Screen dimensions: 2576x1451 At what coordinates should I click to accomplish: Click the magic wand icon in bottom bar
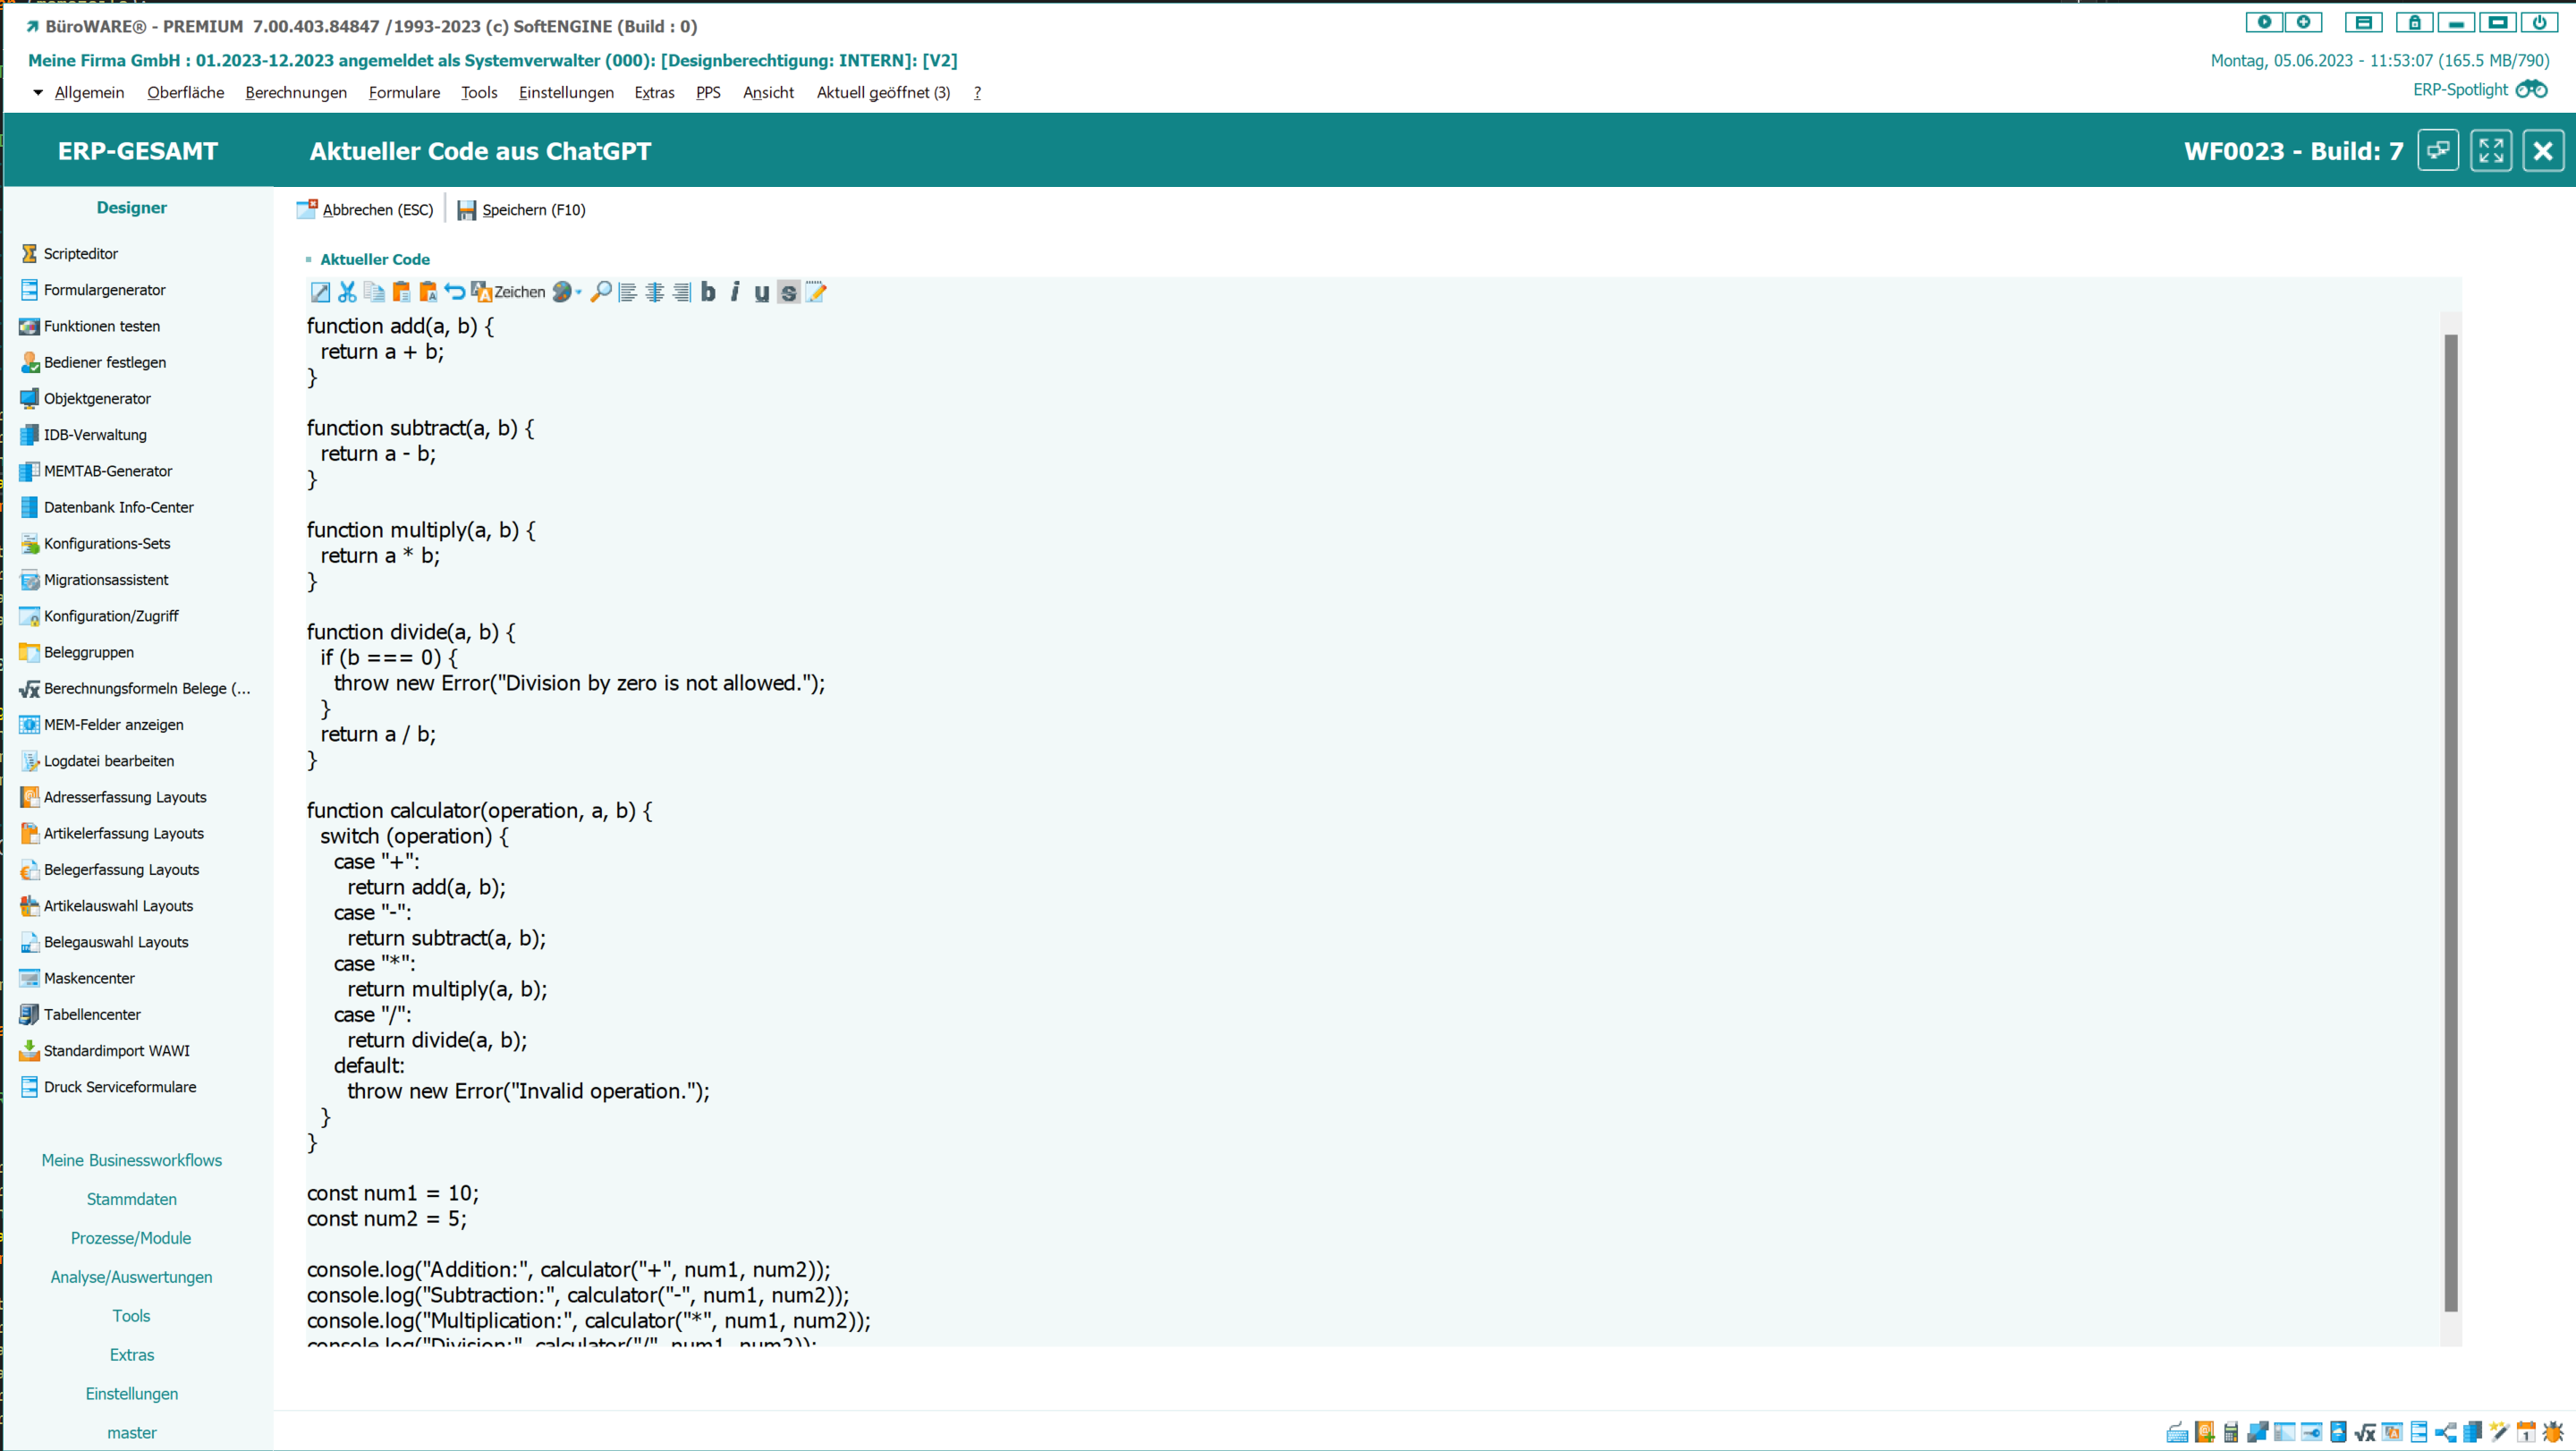[2499, 1432]
